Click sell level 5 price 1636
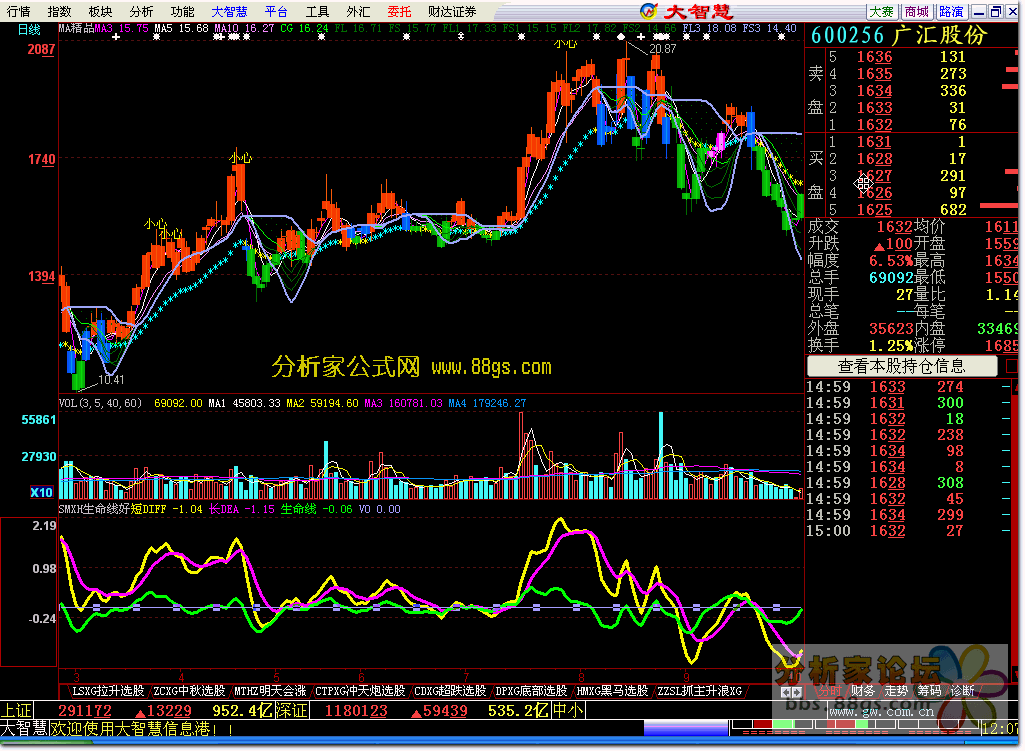 coord(875,57)
